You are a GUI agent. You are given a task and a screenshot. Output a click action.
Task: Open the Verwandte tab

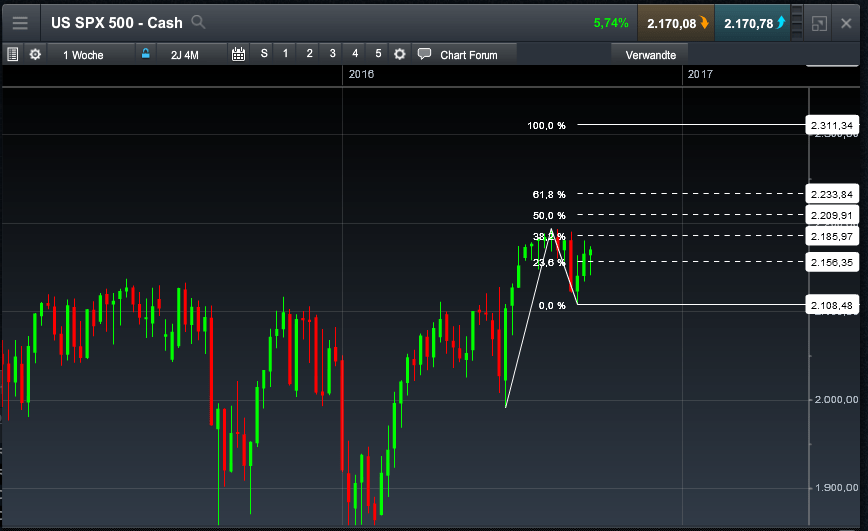[x=650, y=55]
